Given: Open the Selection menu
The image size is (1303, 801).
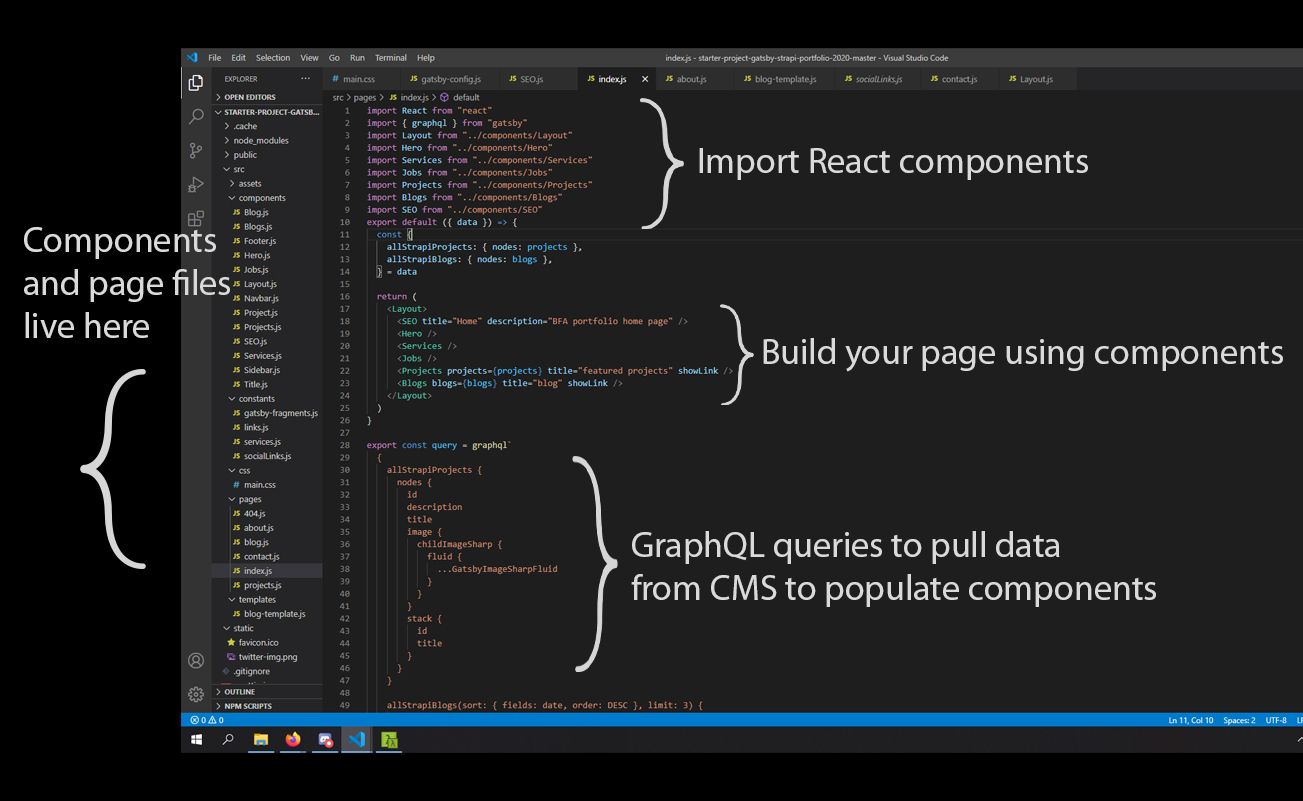Looking at the screenshot, I should click(x=273, y=58).
